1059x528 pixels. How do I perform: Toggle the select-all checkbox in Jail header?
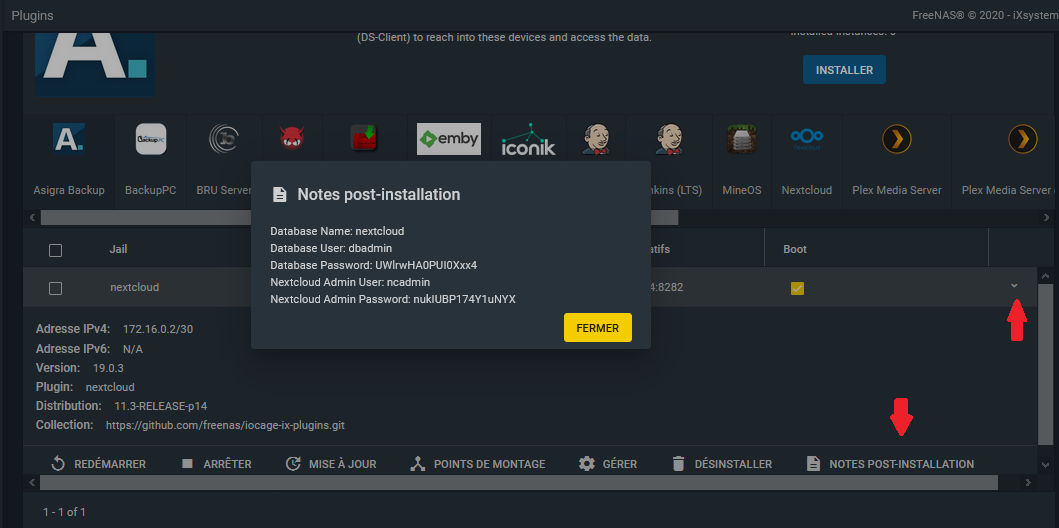56,250
